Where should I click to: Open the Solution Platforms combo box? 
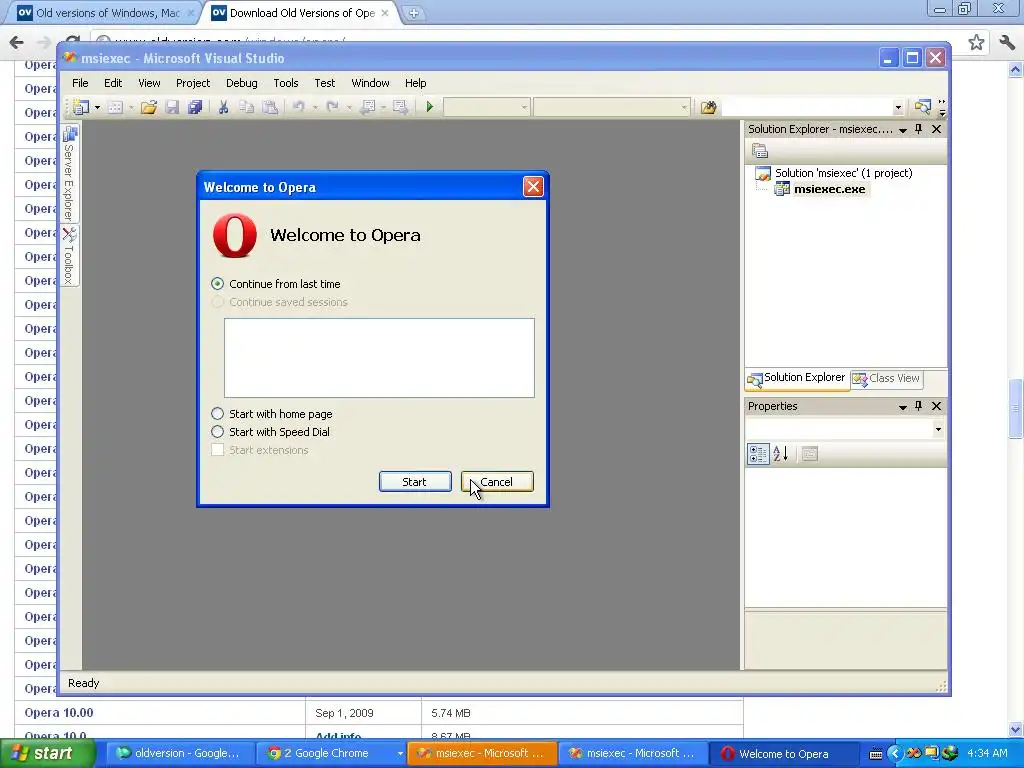[611, 107]
